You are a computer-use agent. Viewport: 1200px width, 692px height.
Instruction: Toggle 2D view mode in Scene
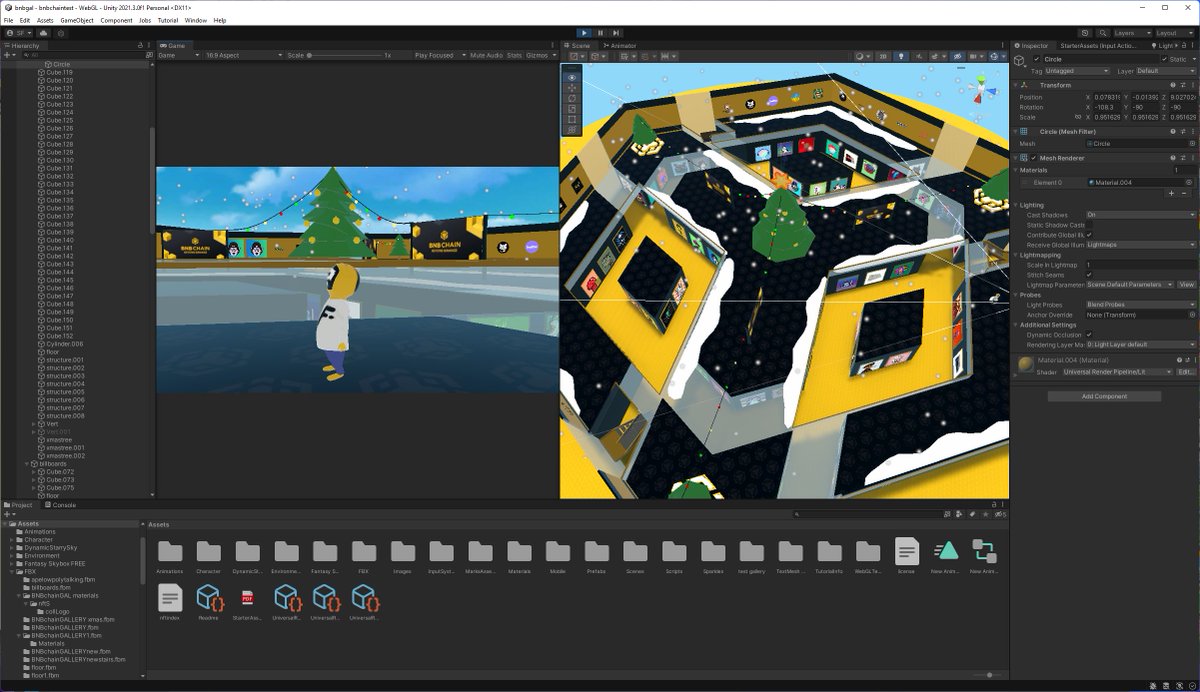tap(883, 56)
